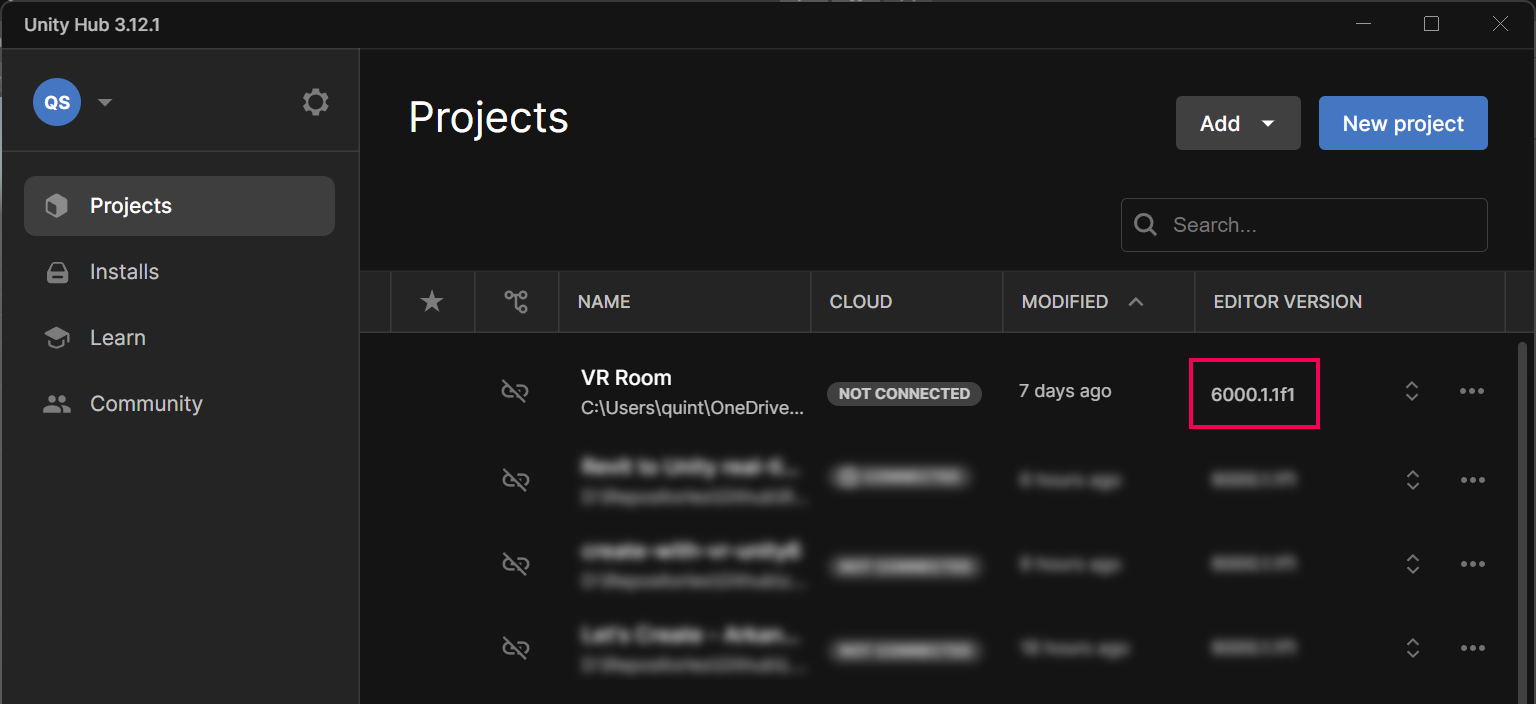
Task: Open the Add dropdown arrow
Action: [x=1268, y=123]
